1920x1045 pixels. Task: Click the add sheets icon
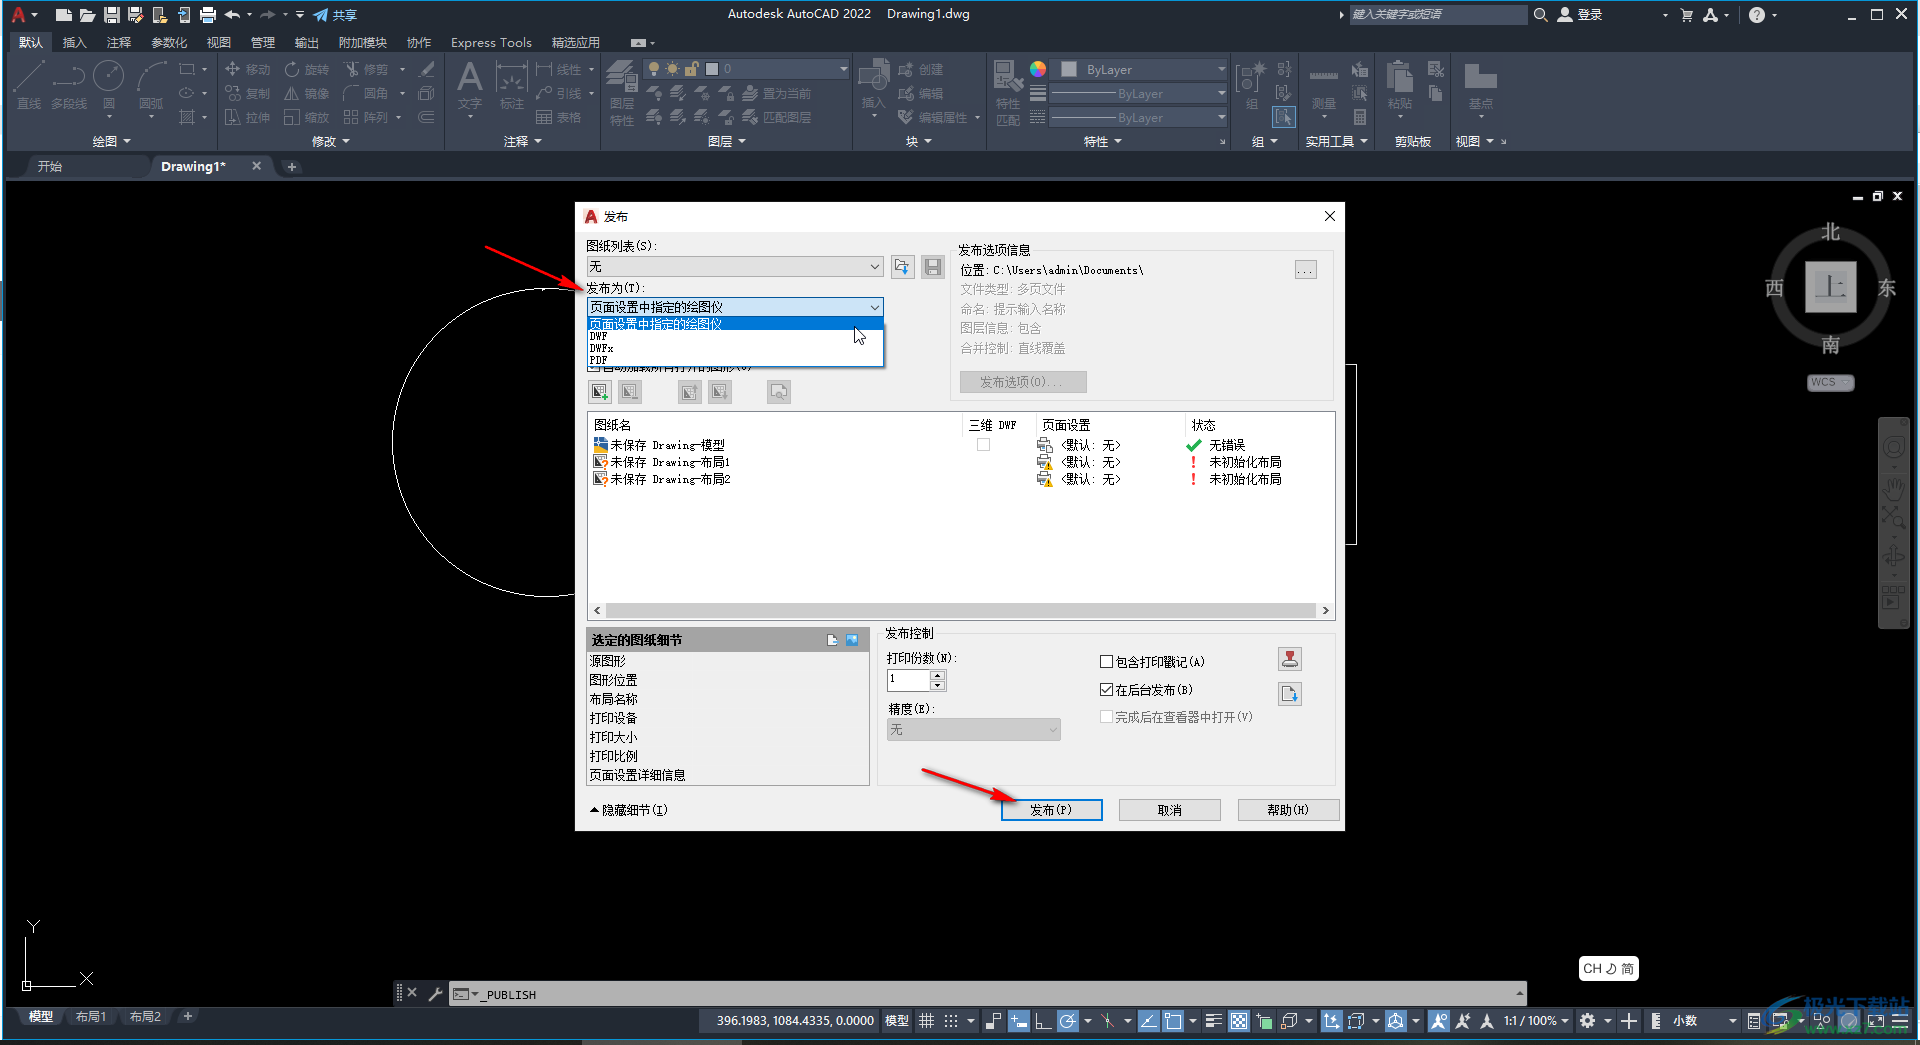(600, 392)
